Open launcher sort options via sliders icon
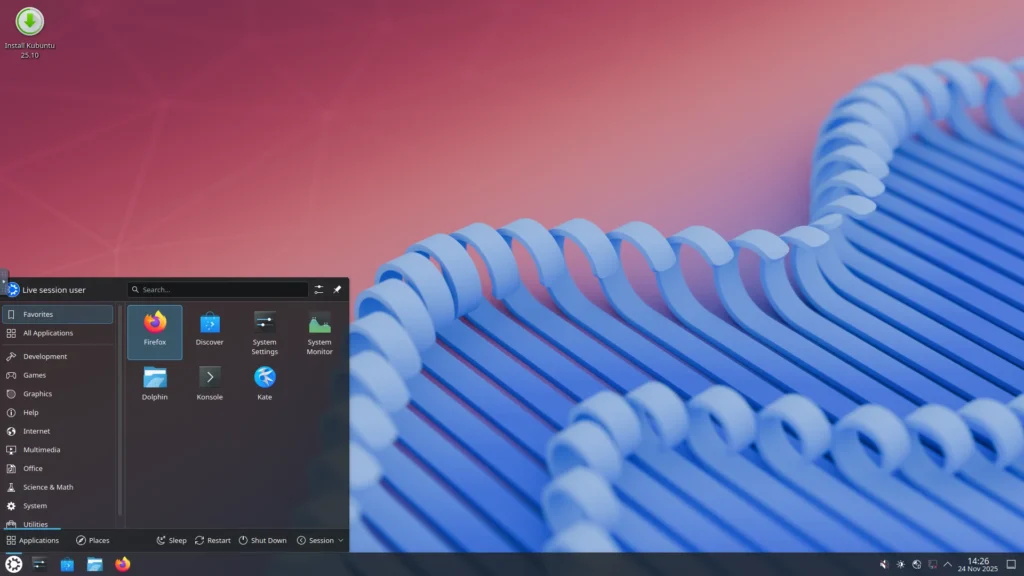Screen dimensions: 1024x576 point(318,289)
